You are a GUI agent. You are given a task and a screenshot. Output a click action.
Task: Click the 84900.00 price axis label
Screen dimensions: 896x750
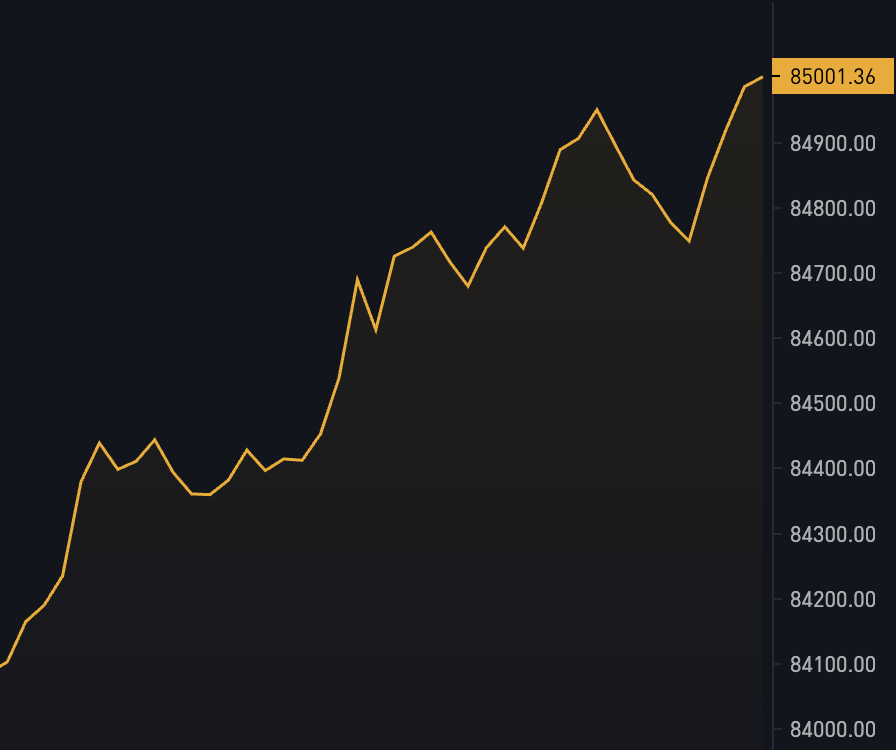(x=833, y=143)
